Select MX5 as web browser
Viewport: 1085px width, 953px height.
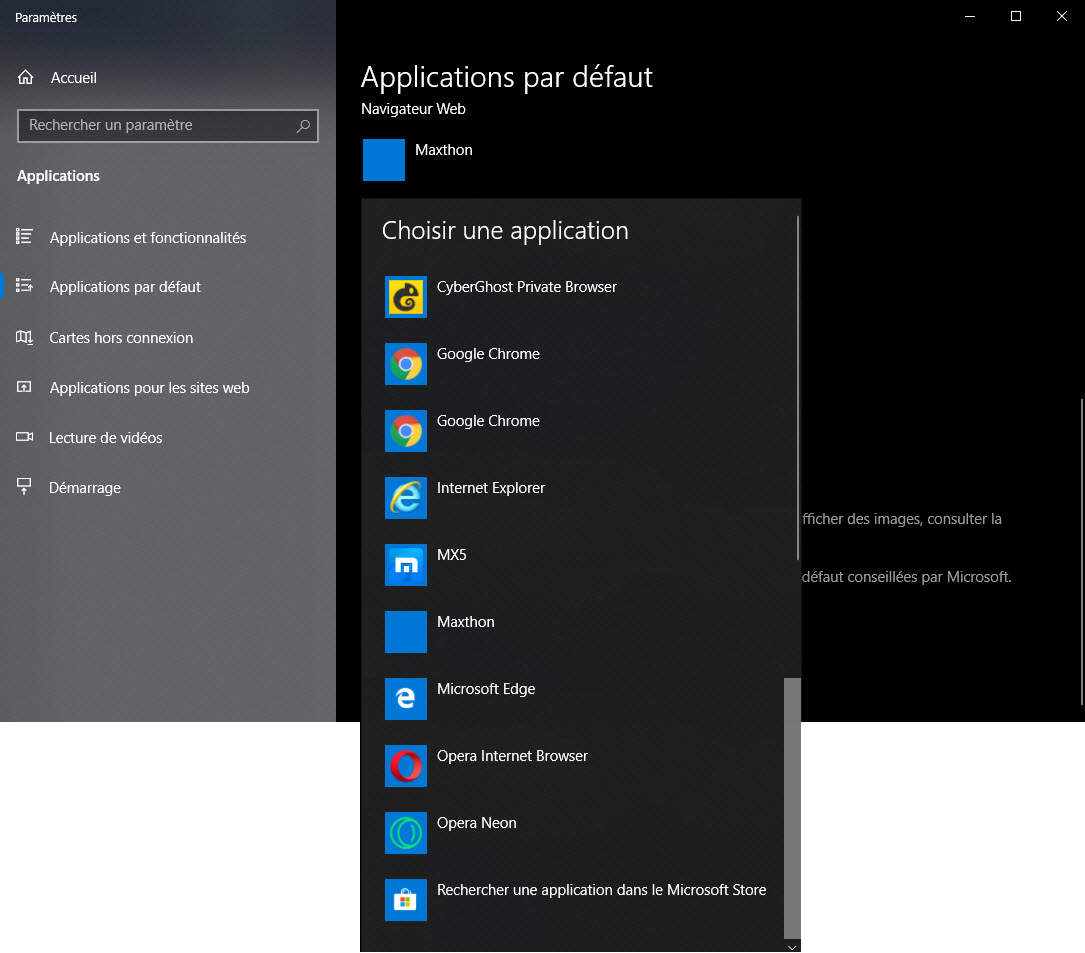coord(579,565)
